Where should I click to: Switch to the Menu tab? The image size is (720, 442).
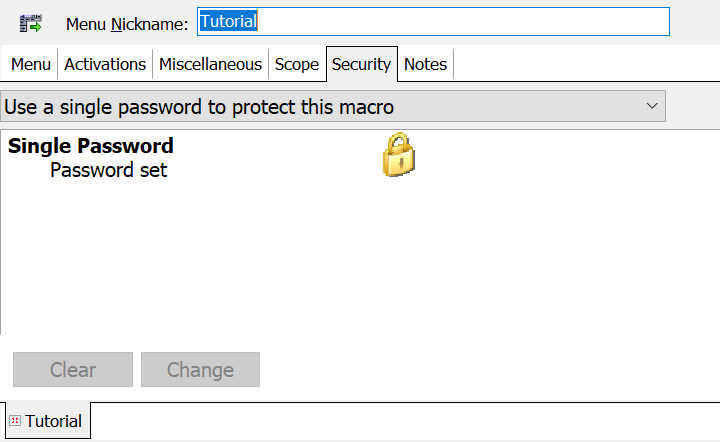31,64
